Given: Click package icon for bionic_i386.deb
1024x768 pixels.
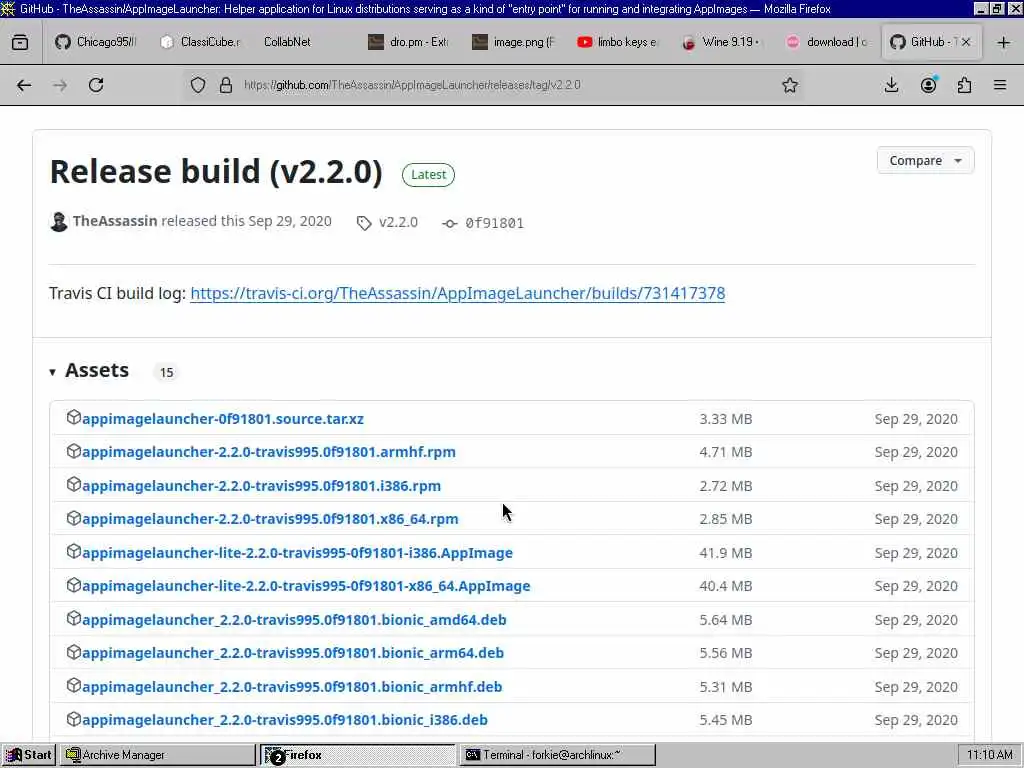Looking at the screenshot, I should pos(74,718).
